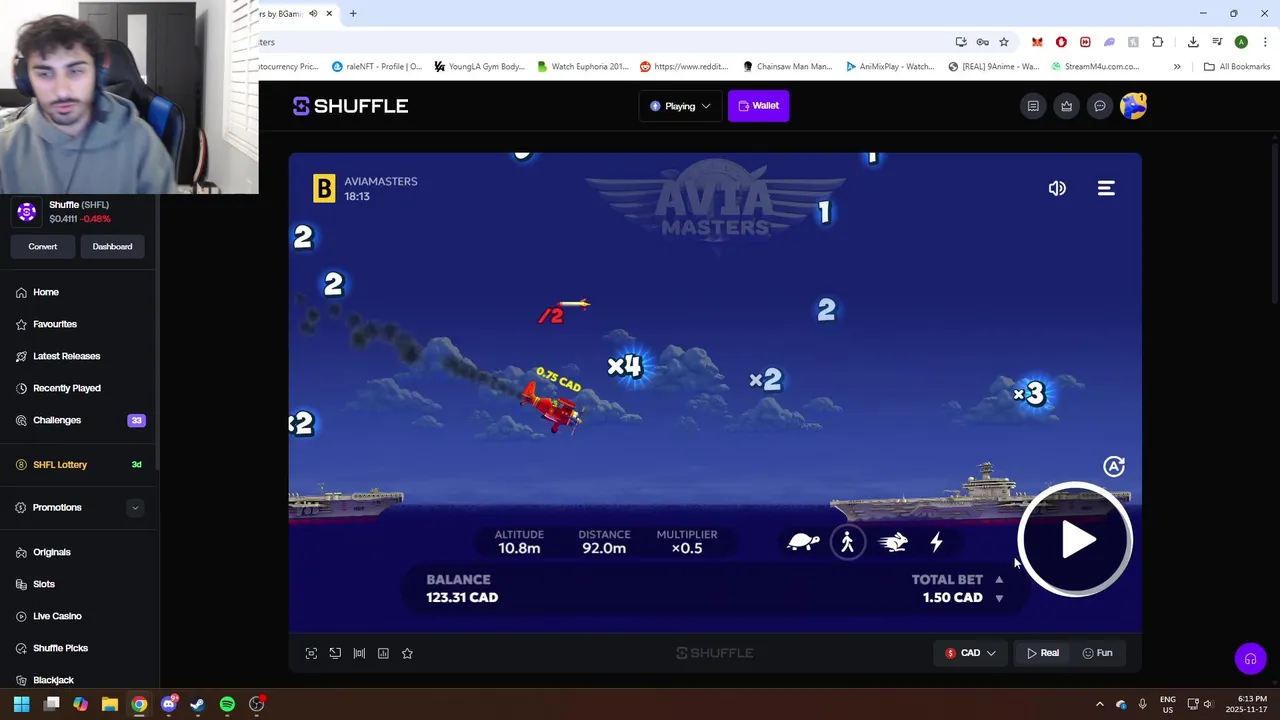Open Favourites in sidebar

click(55, 324)
